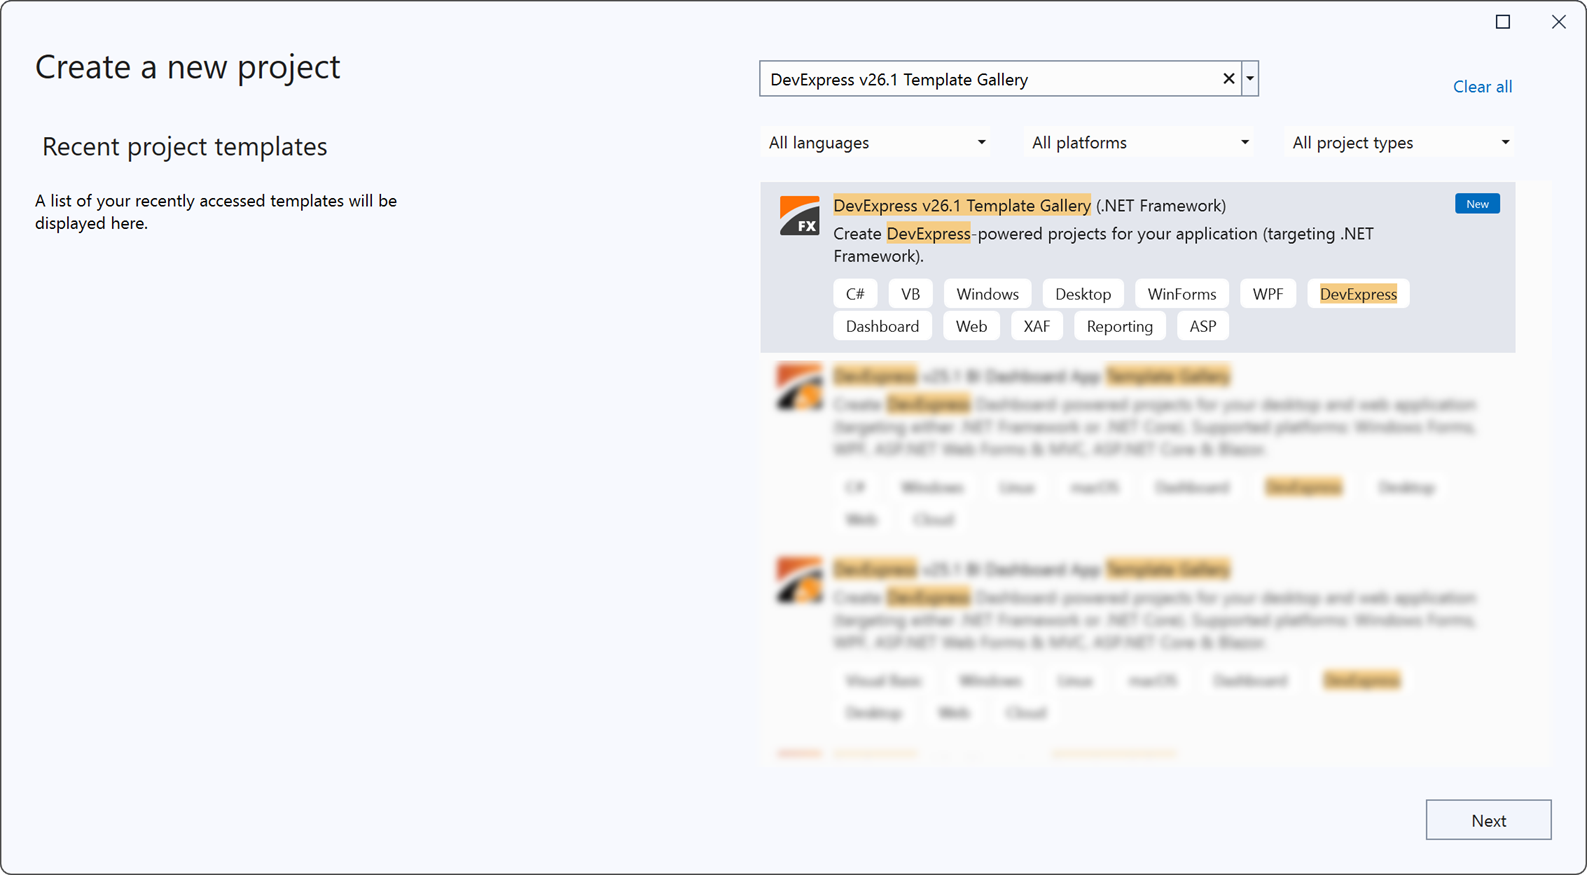Screen dimensions: 1587x875
Task: Click the C# tag
Action: [x=855, y=294]
